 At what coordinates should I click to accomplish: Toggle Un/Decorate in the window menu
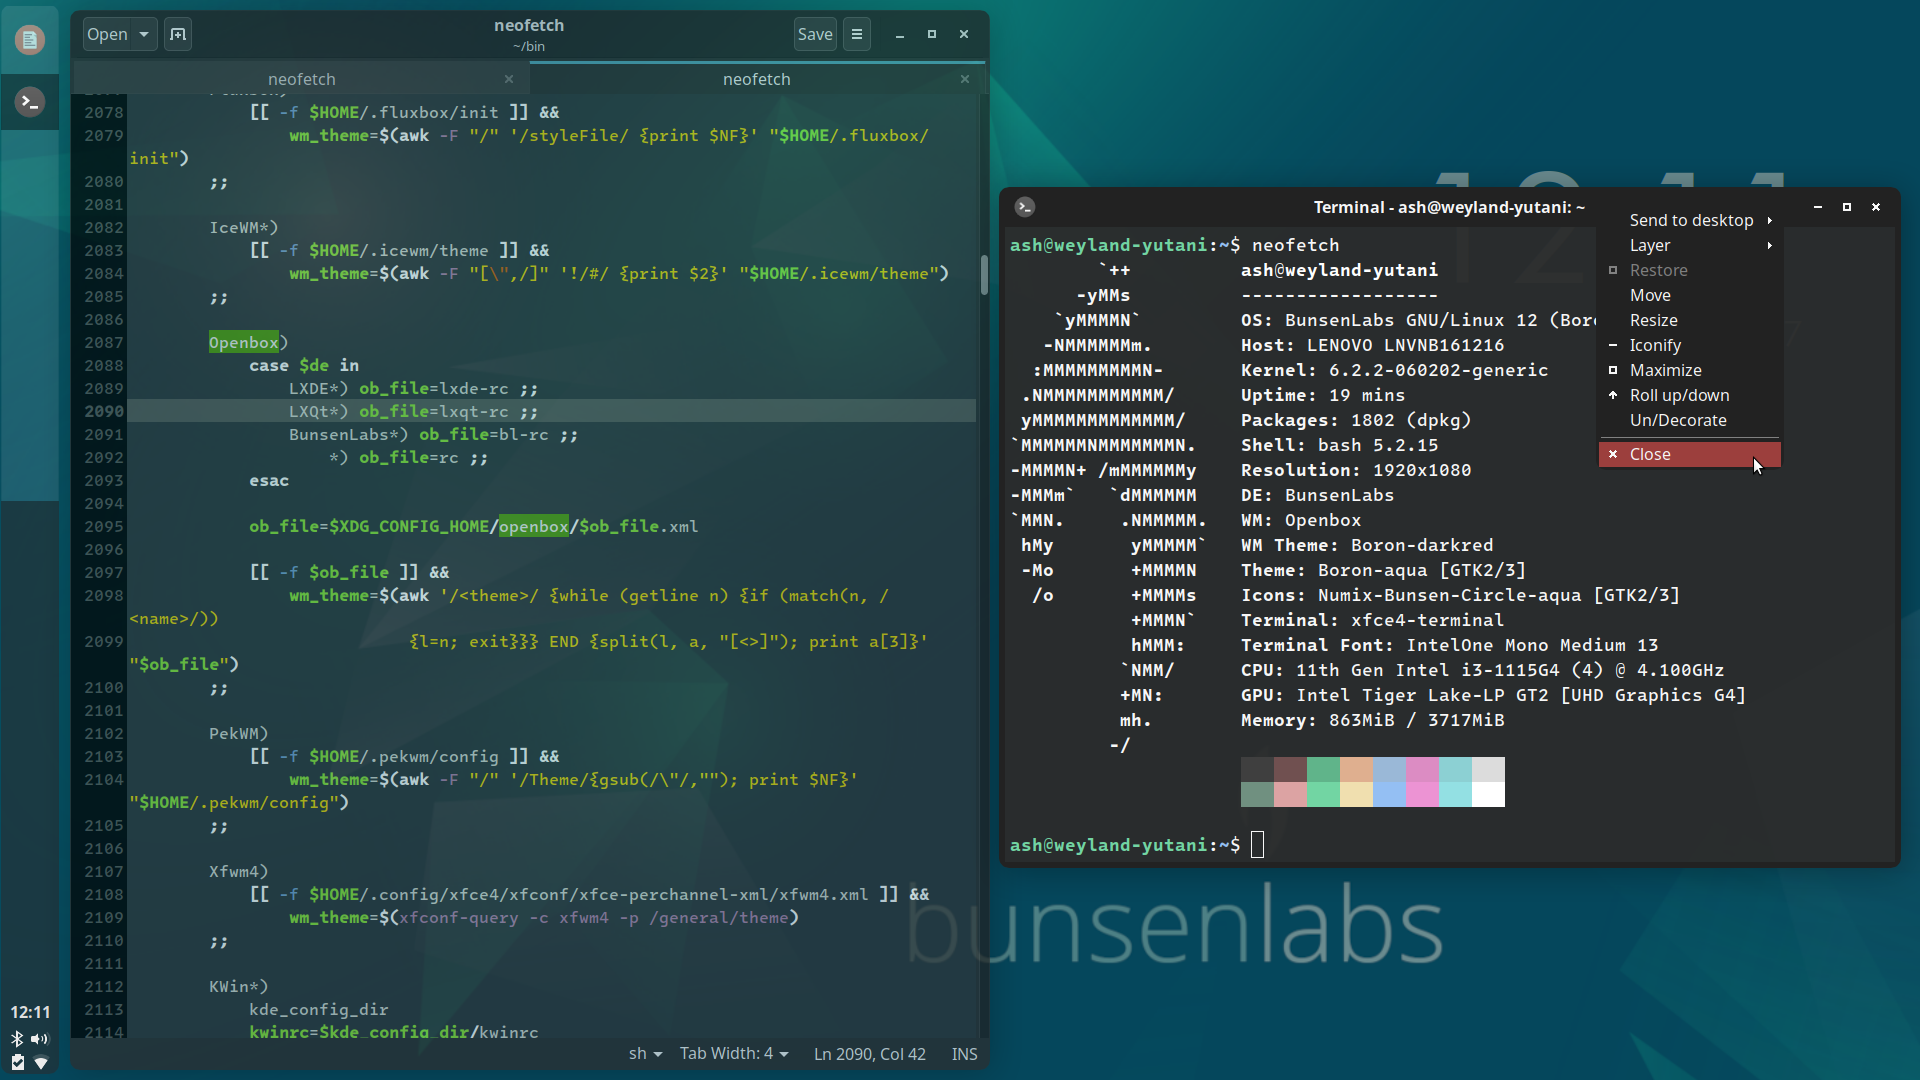tap(1678, 420)
